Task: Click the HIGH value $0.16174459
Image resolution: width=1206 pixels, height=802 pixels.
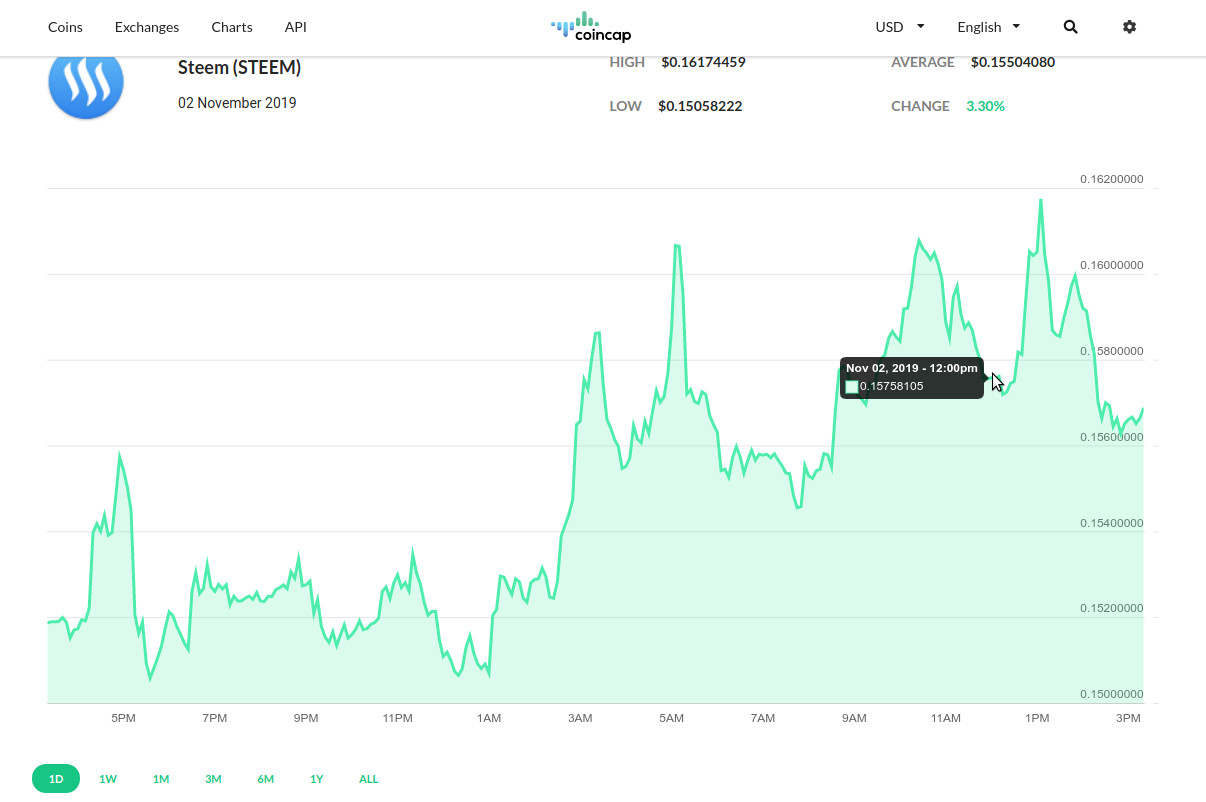Action: click(703, 62)
